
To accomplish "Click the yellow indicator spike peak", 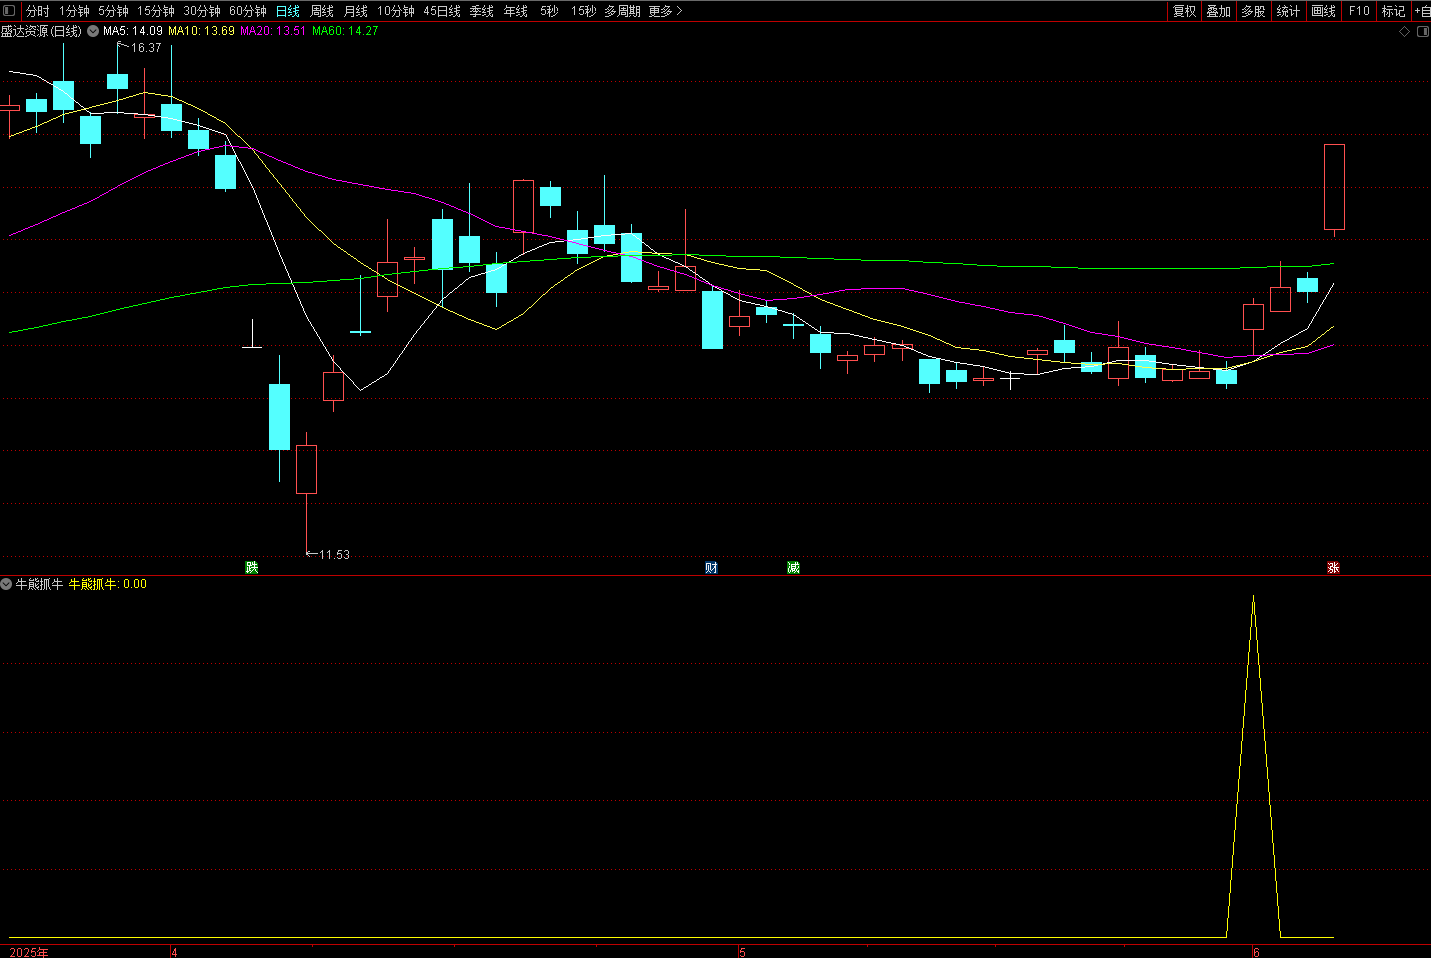I will 1253,598.
